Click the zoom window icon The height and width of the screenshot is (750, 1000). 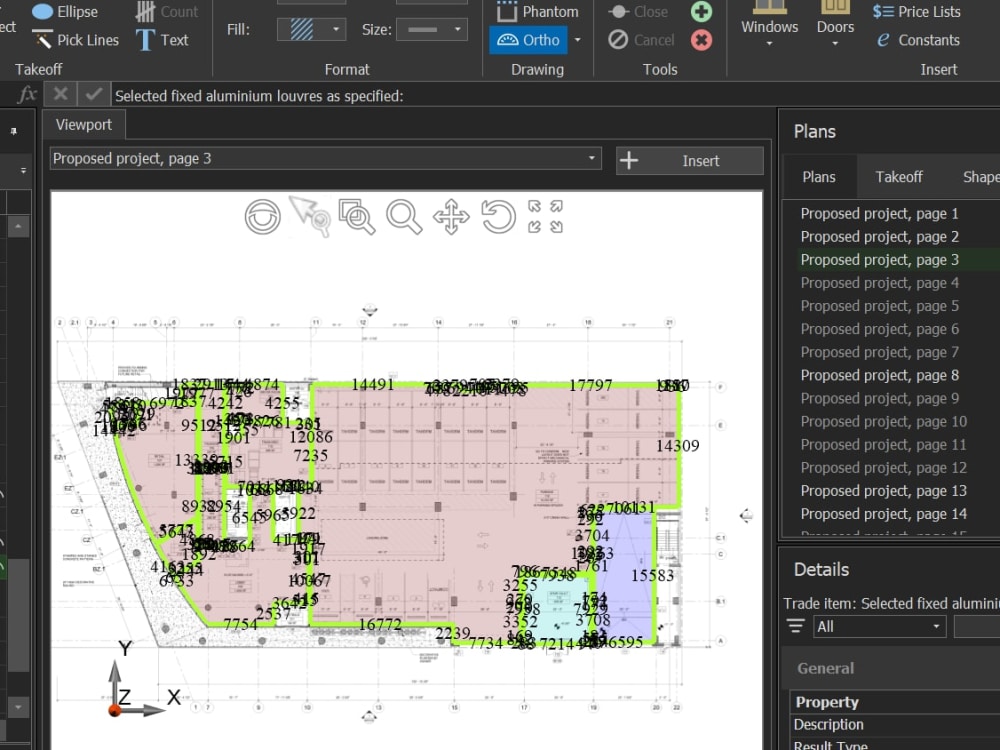(x=357, y=217)
